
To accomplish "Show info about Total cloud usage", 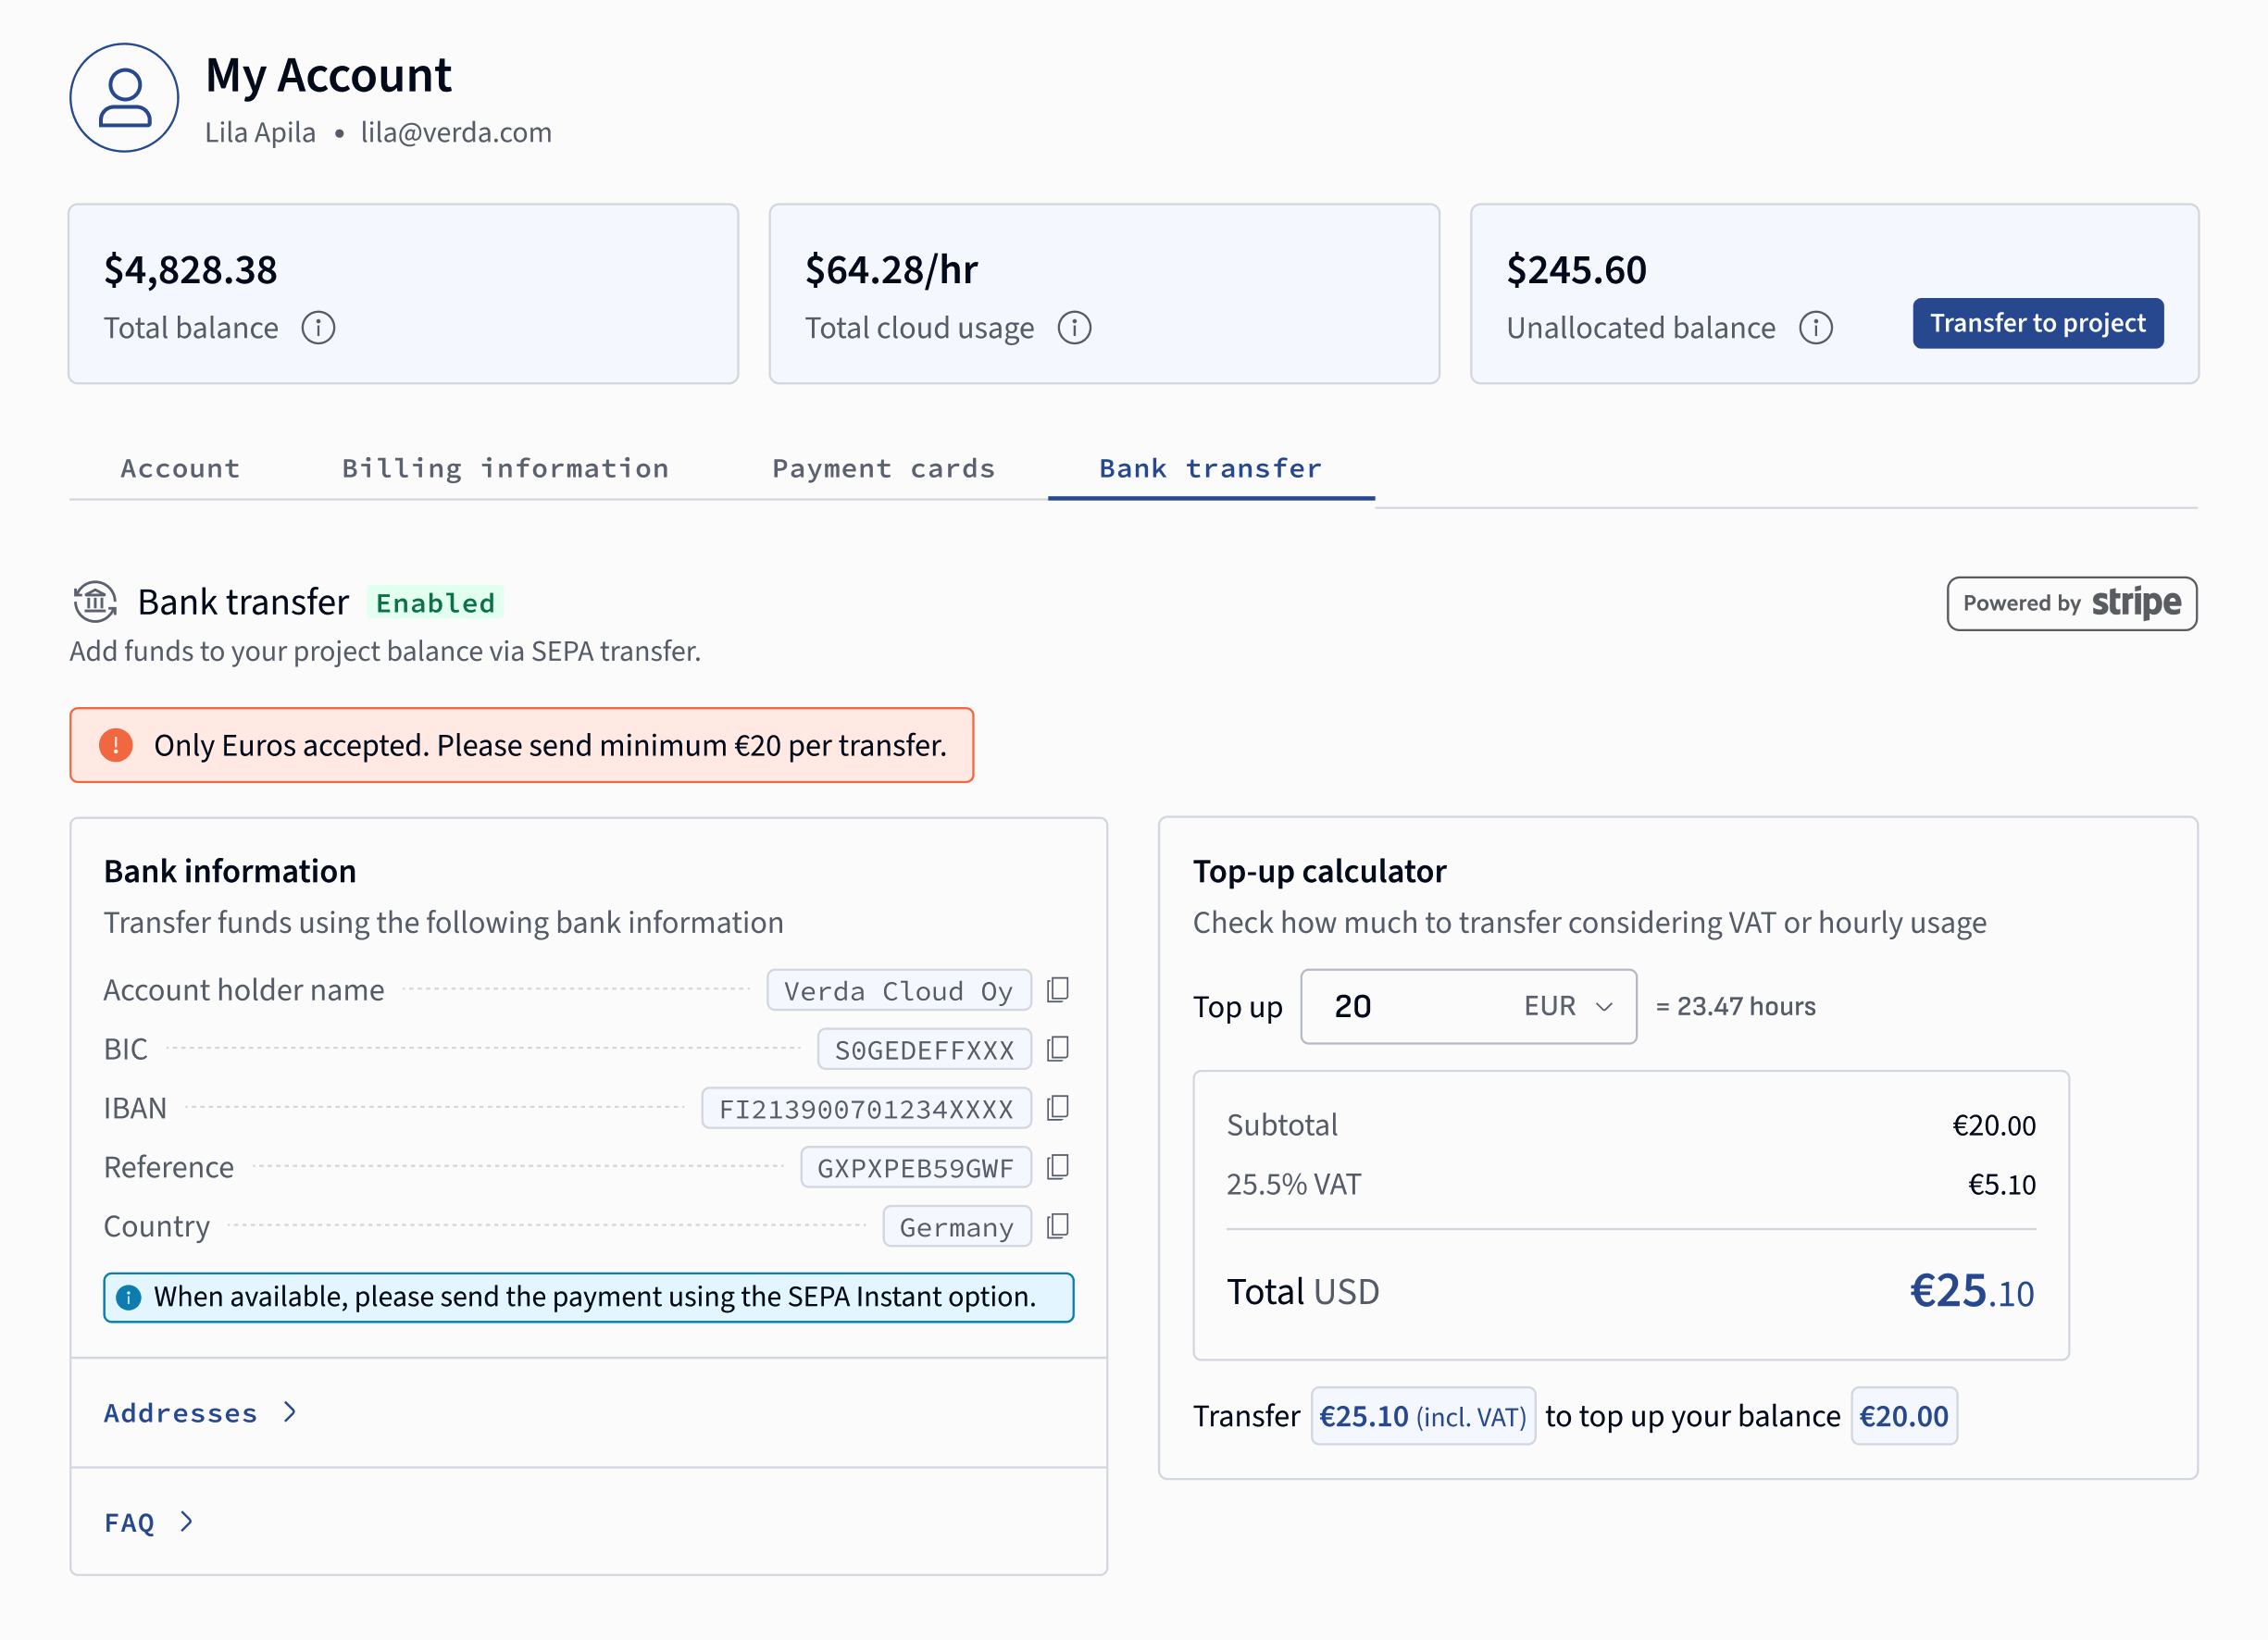I will point(1074,328).
